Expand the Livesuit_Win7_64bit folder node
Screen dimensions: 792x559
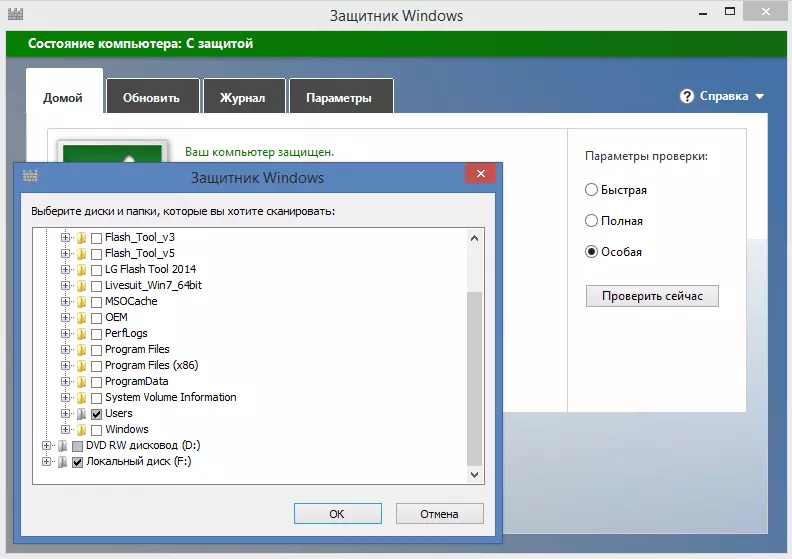pyautogui.click(x=65, y=285)
